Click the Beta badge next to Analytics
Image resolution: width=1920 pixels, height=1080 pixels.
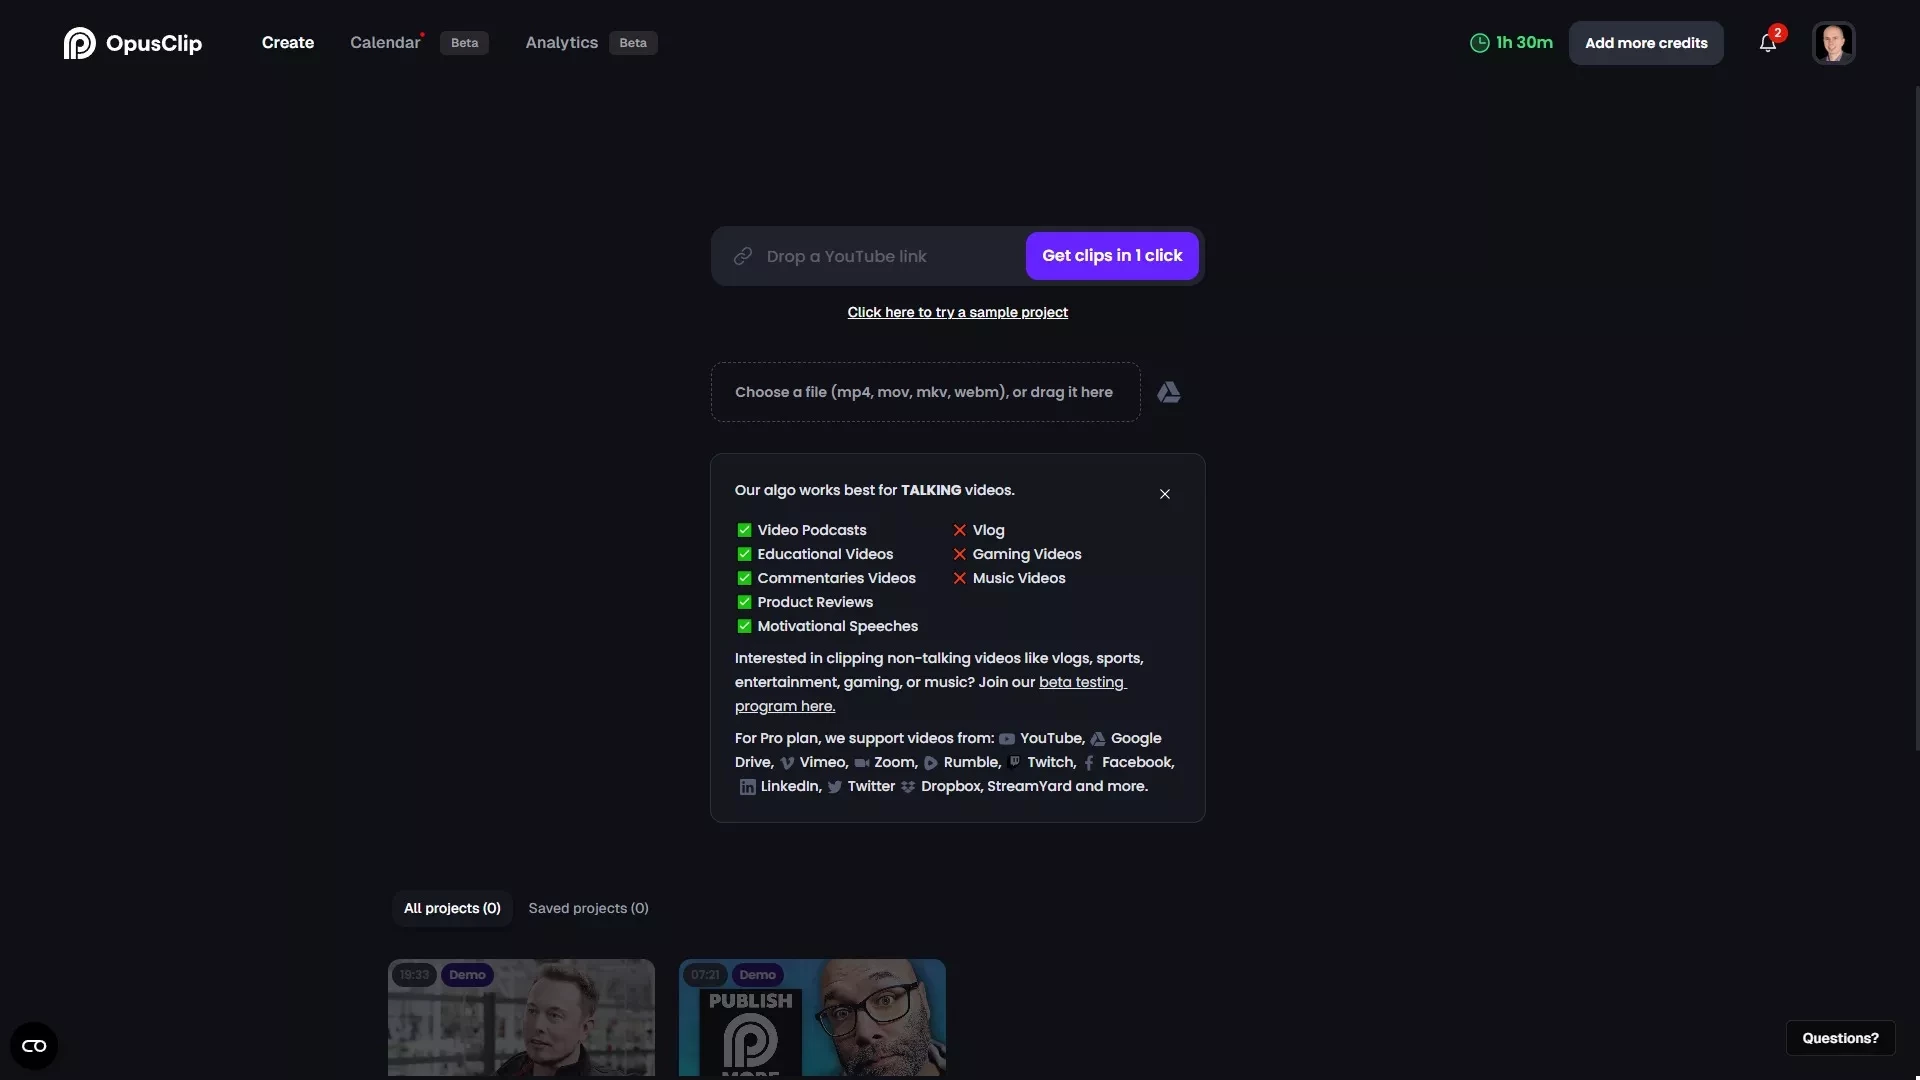pyautogui.click(x=633, y=43)
